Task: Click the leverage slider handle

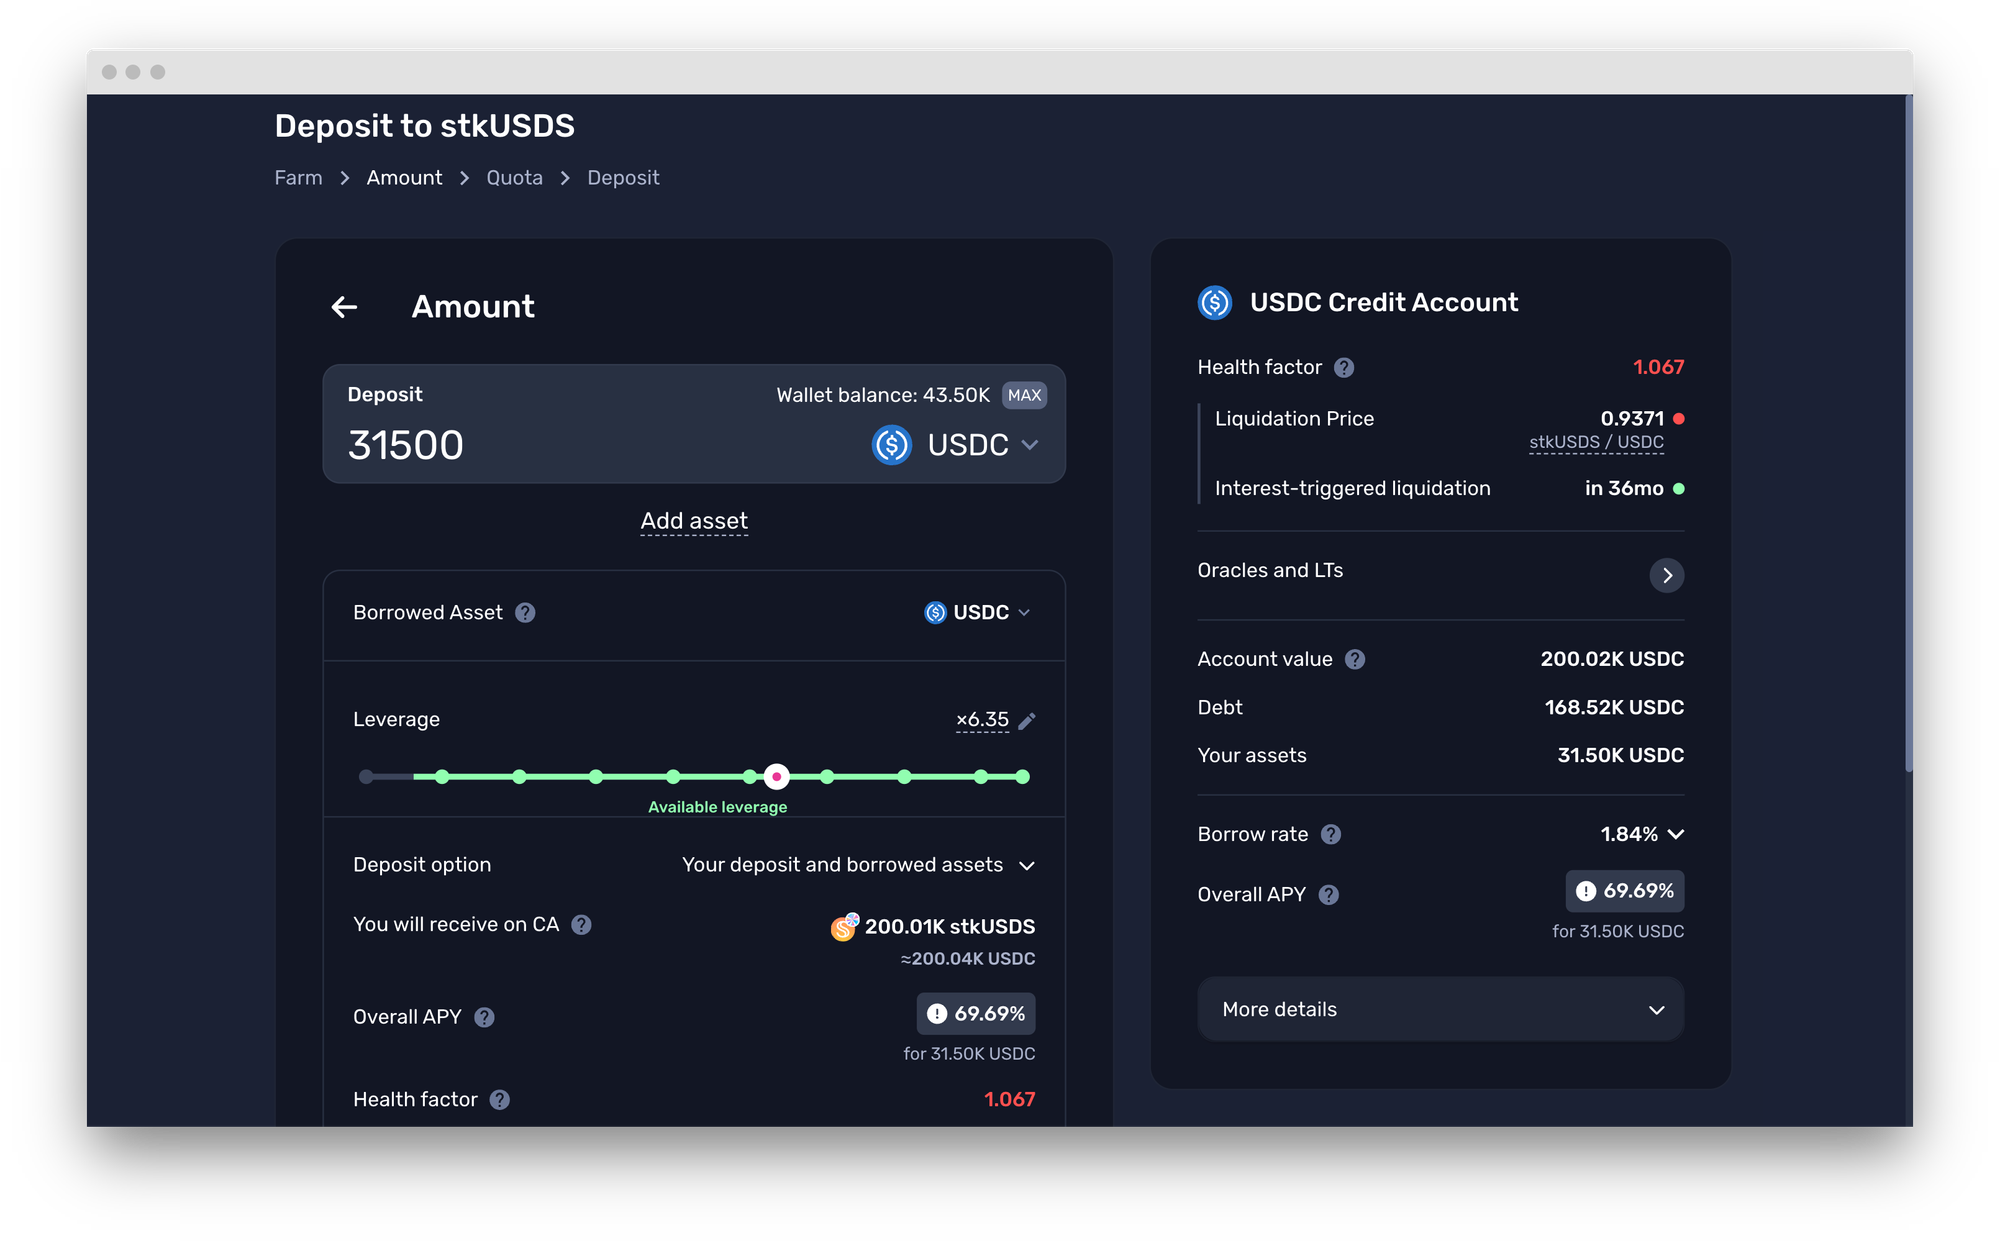Action: coord(776,777)
